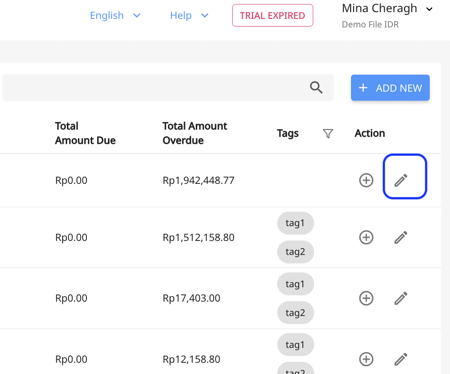
Task: Edit the Rp1,512,158.80 row with pencil icon
Action: 401,237
